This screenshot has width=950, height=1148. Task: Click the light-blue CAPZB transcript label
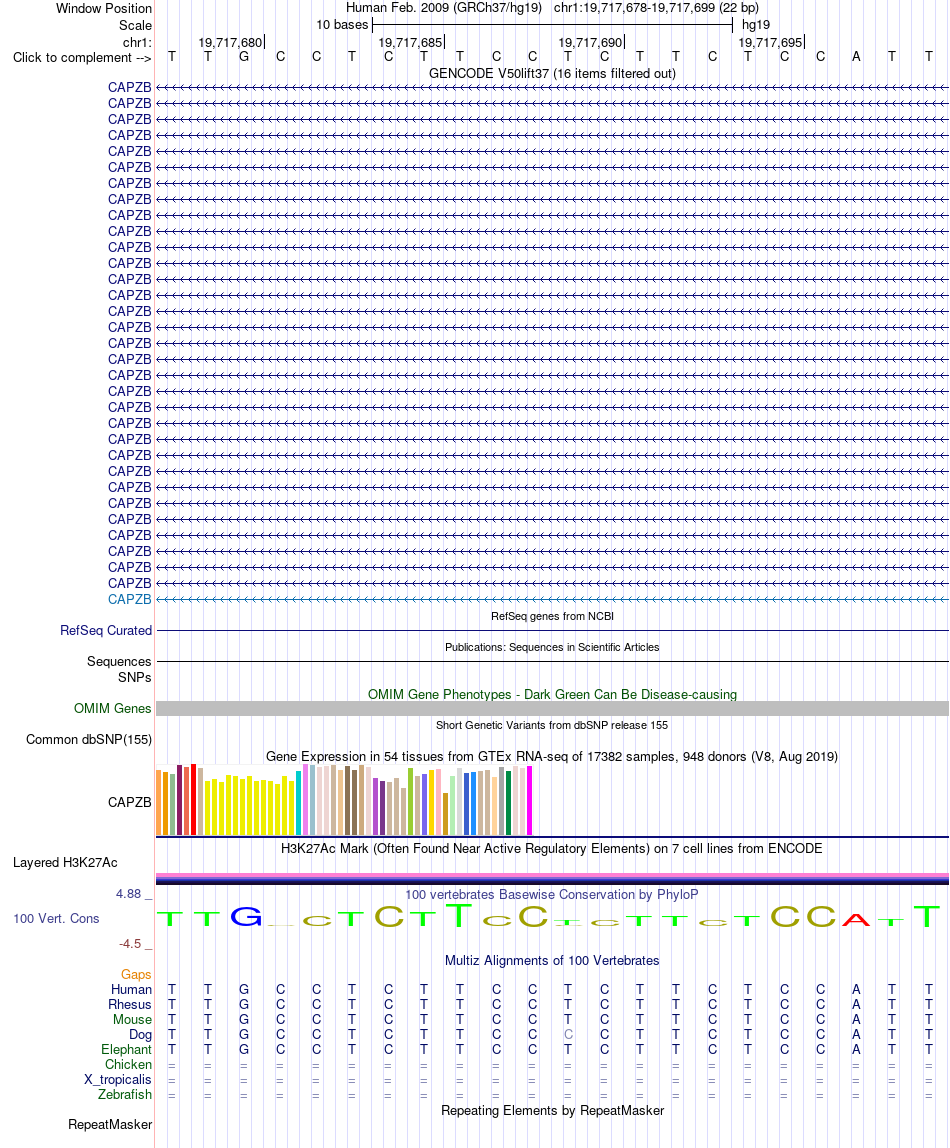click(x=130, y=599)
